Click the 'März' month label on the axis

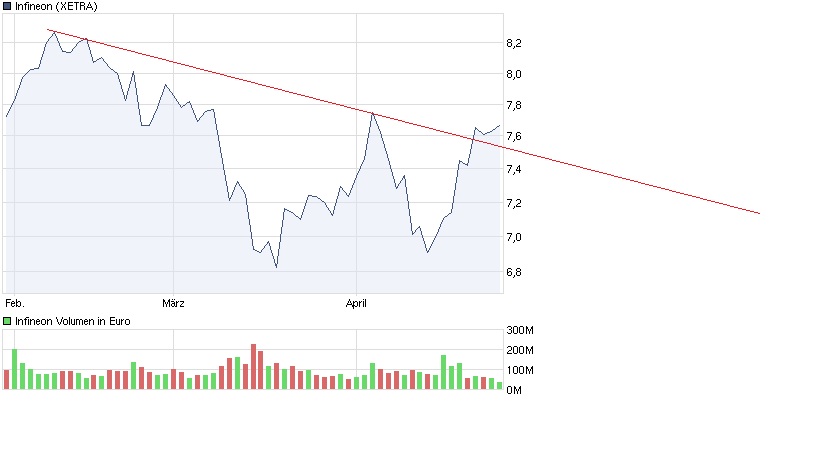coord(174,301)
